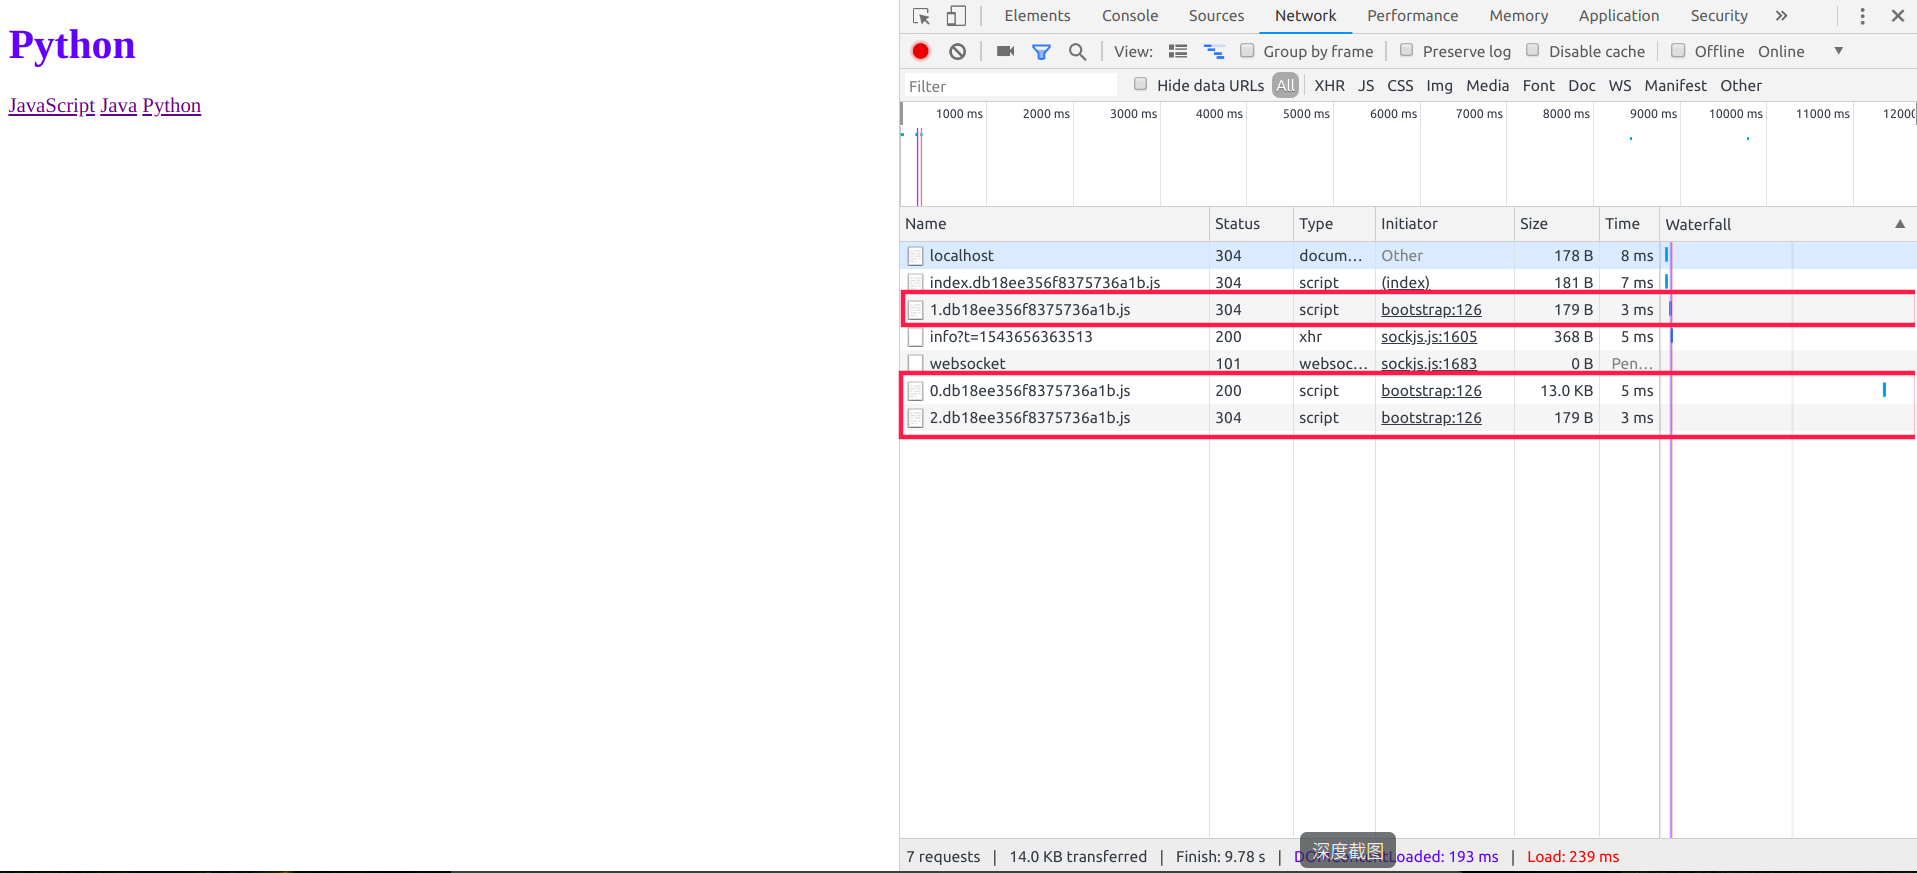Click the file icon beside websocket row
The image size is (1917, 873).
[915, 364]
